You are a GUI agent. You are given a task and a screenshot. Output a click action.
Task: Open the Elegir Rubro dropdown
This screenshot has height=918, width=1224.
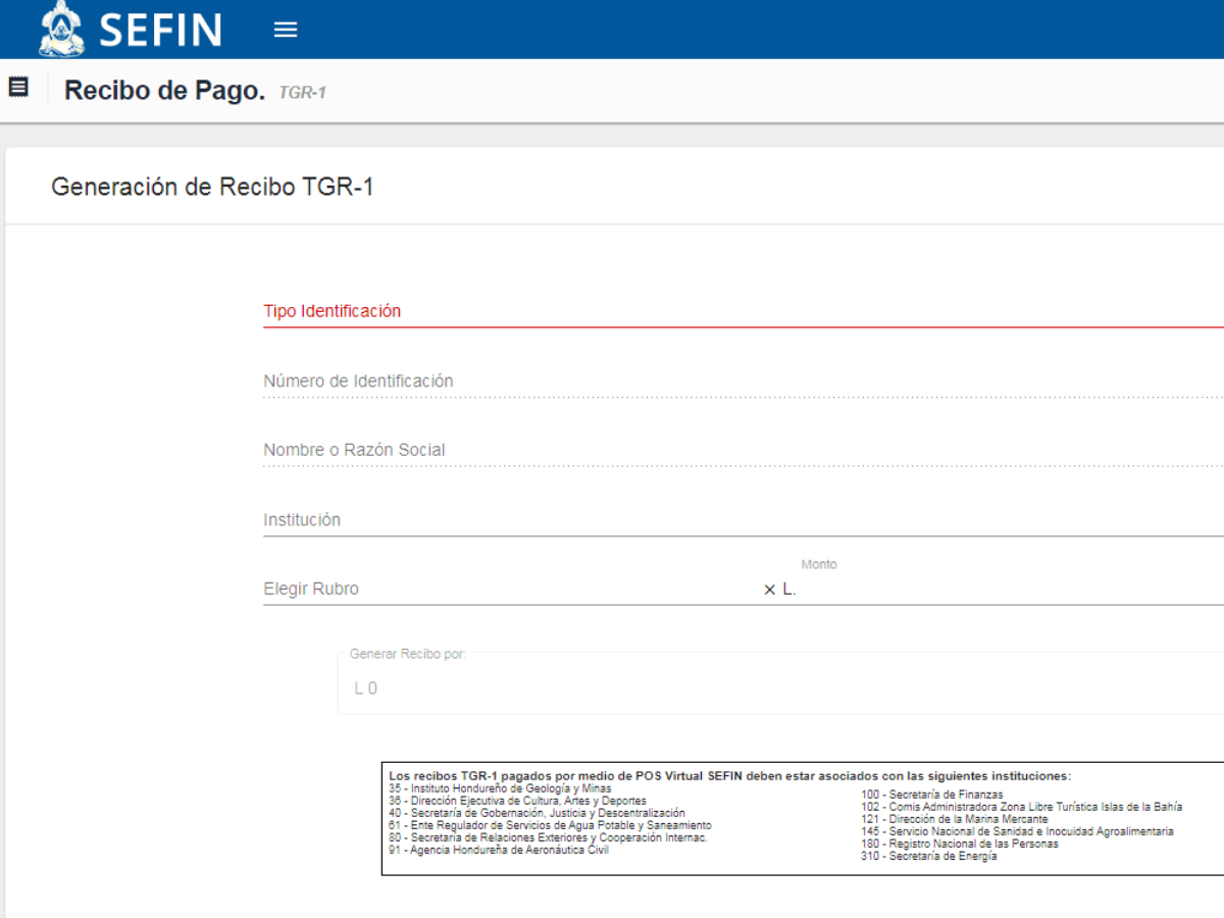click(x=450, y=589)
